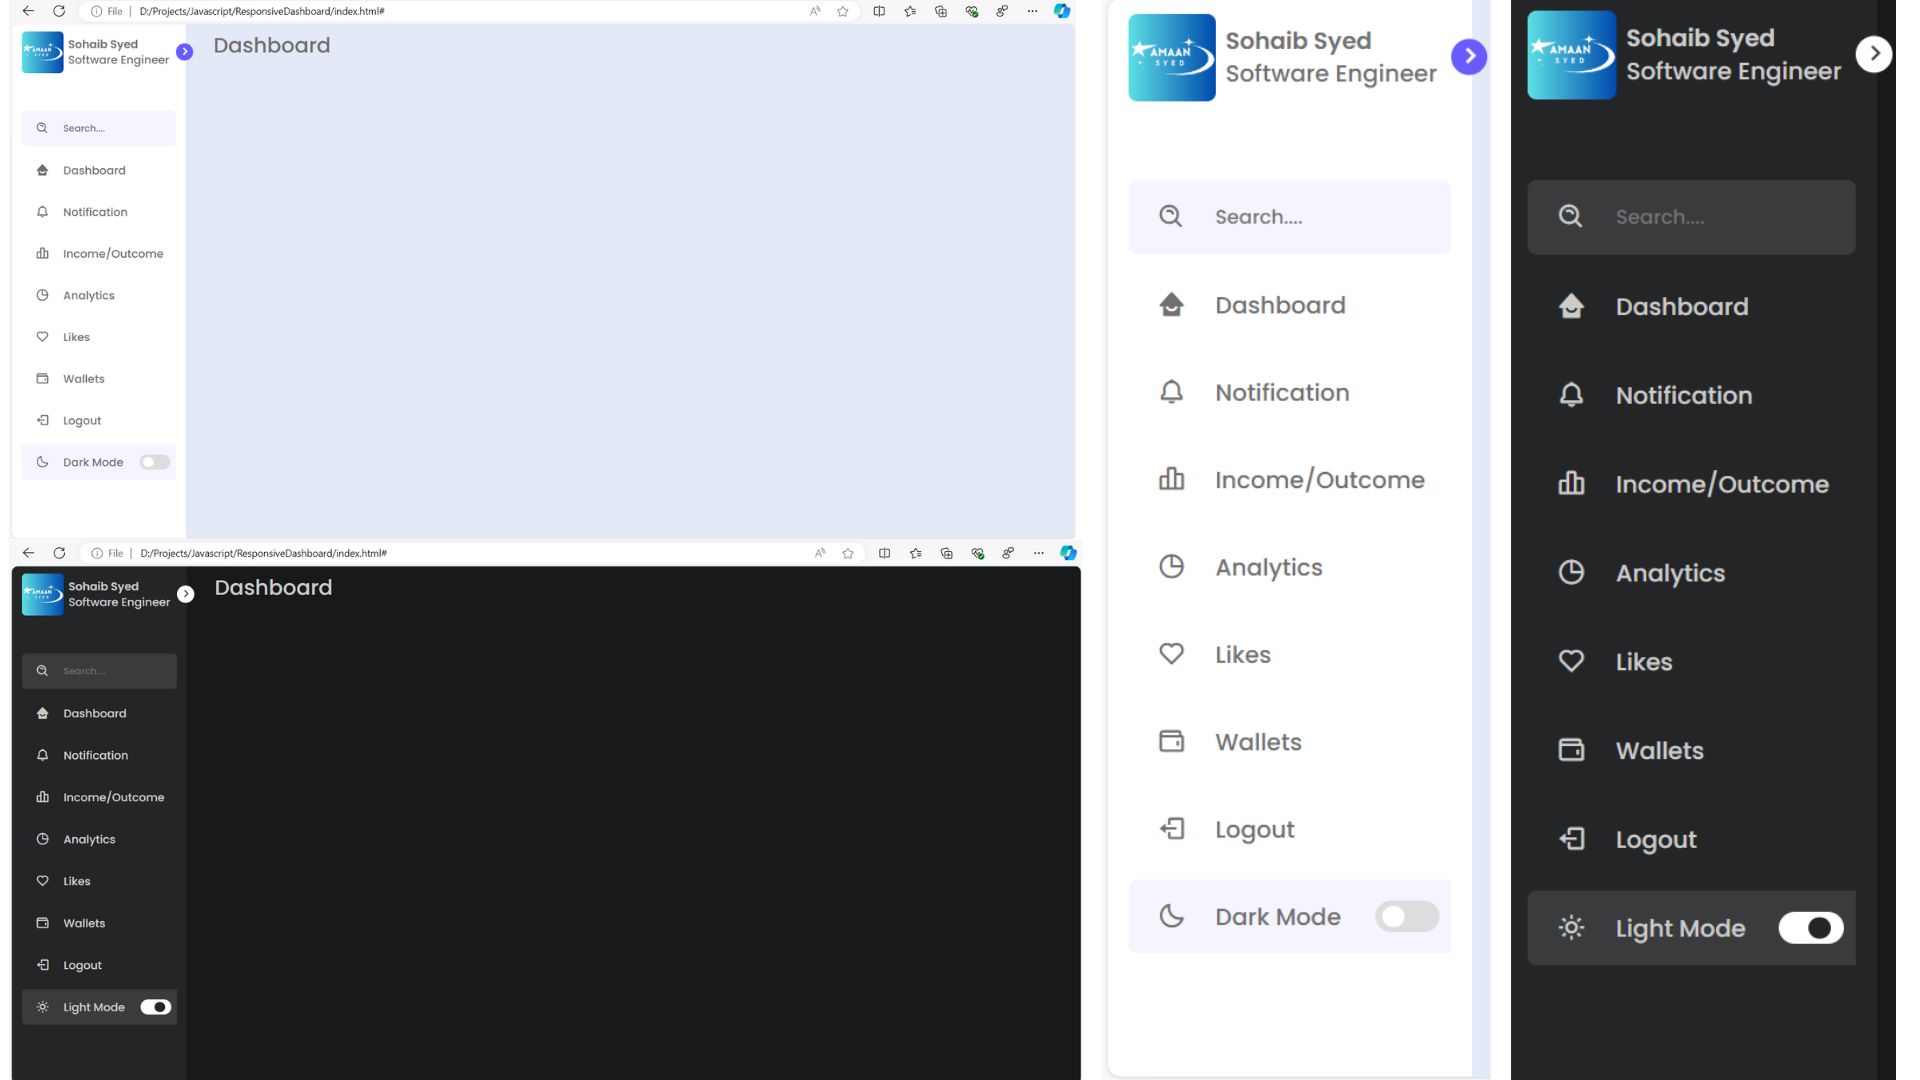Select the Income/Outcome menu entry
Image resolution: width=1920 pixels, height=1080 pixels.
click(x=1319, y=479)
